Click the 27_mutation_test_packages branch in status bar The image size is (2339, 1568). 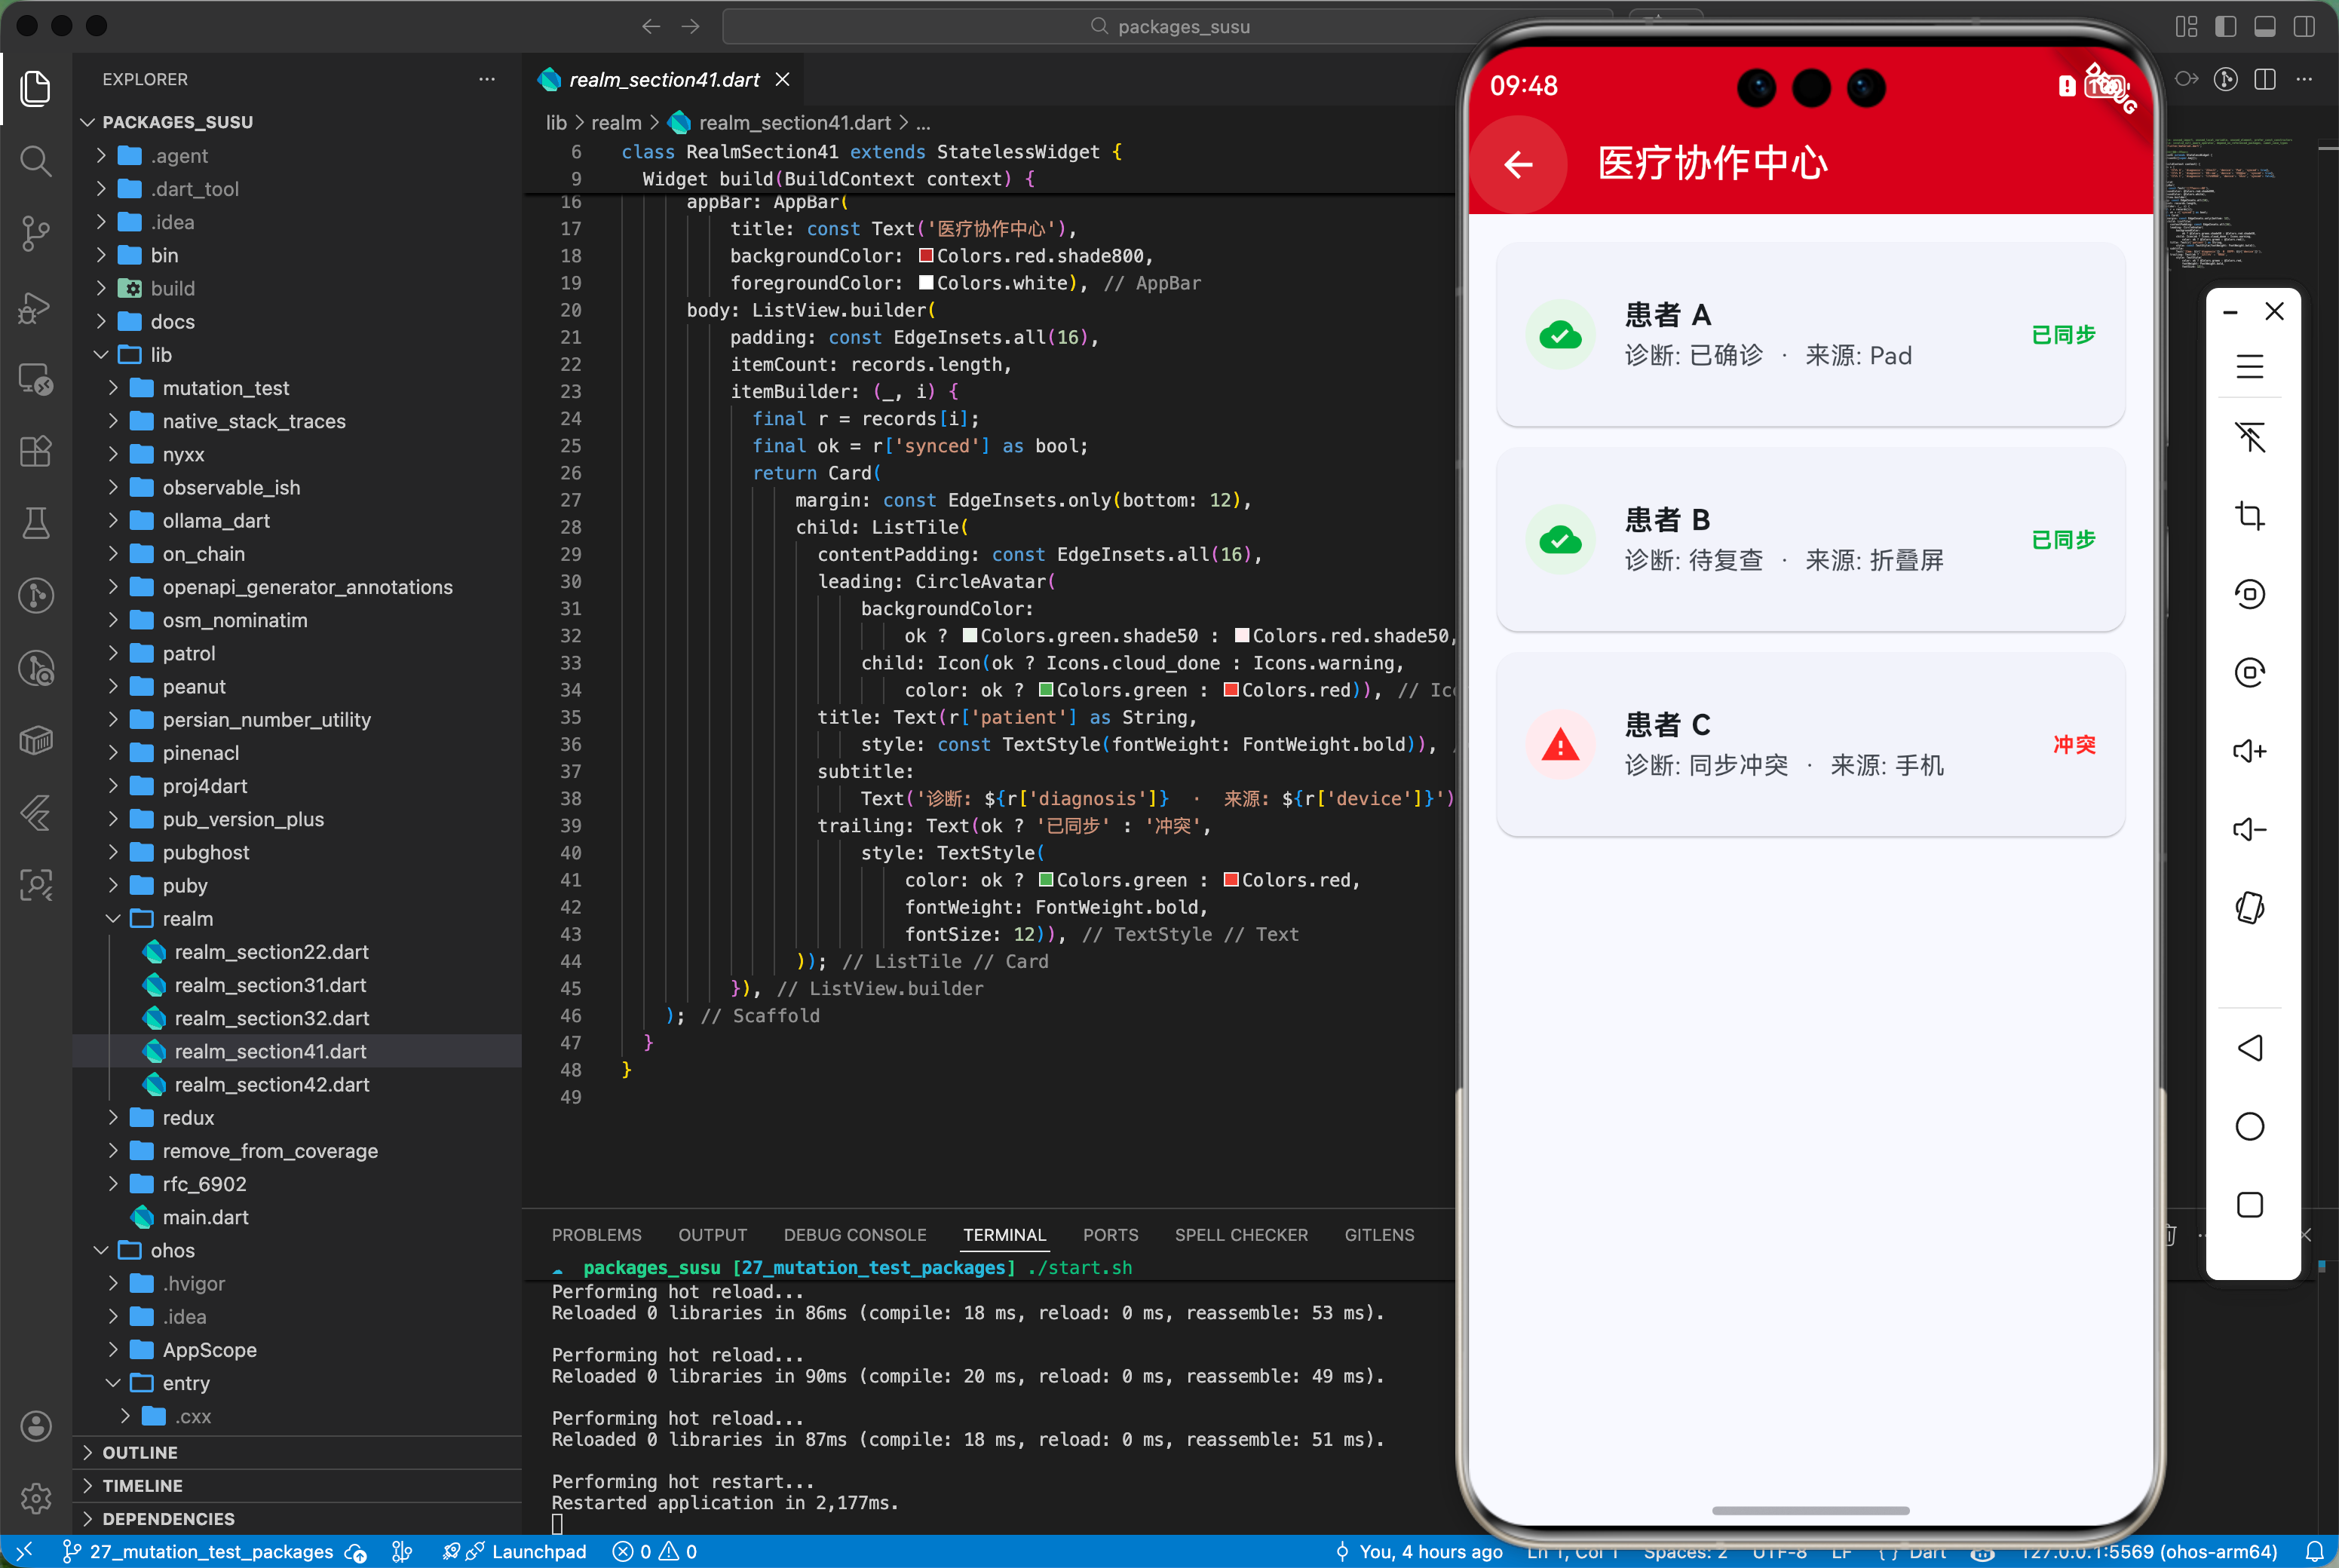click(210, 1551)
